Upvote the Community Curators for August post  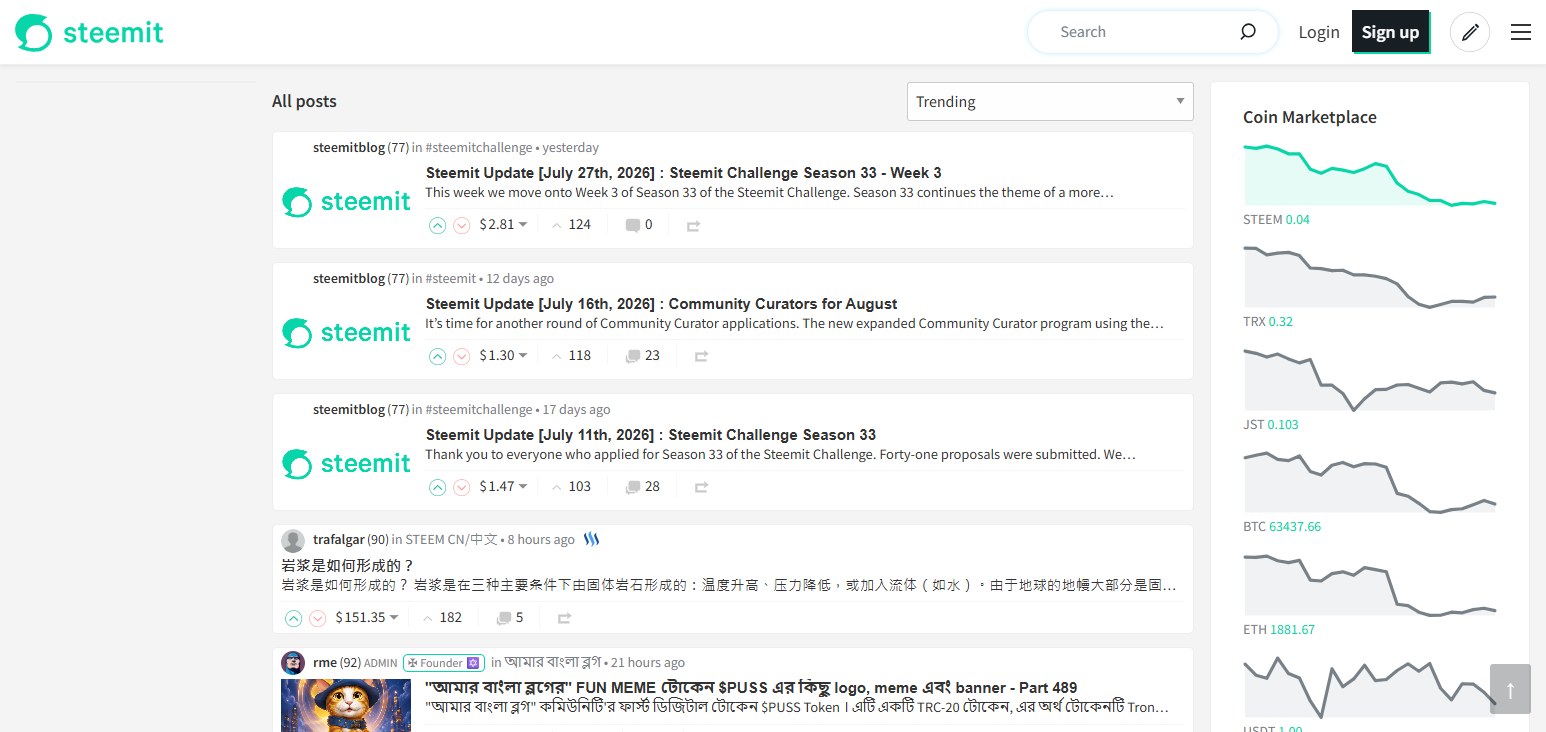437,356
